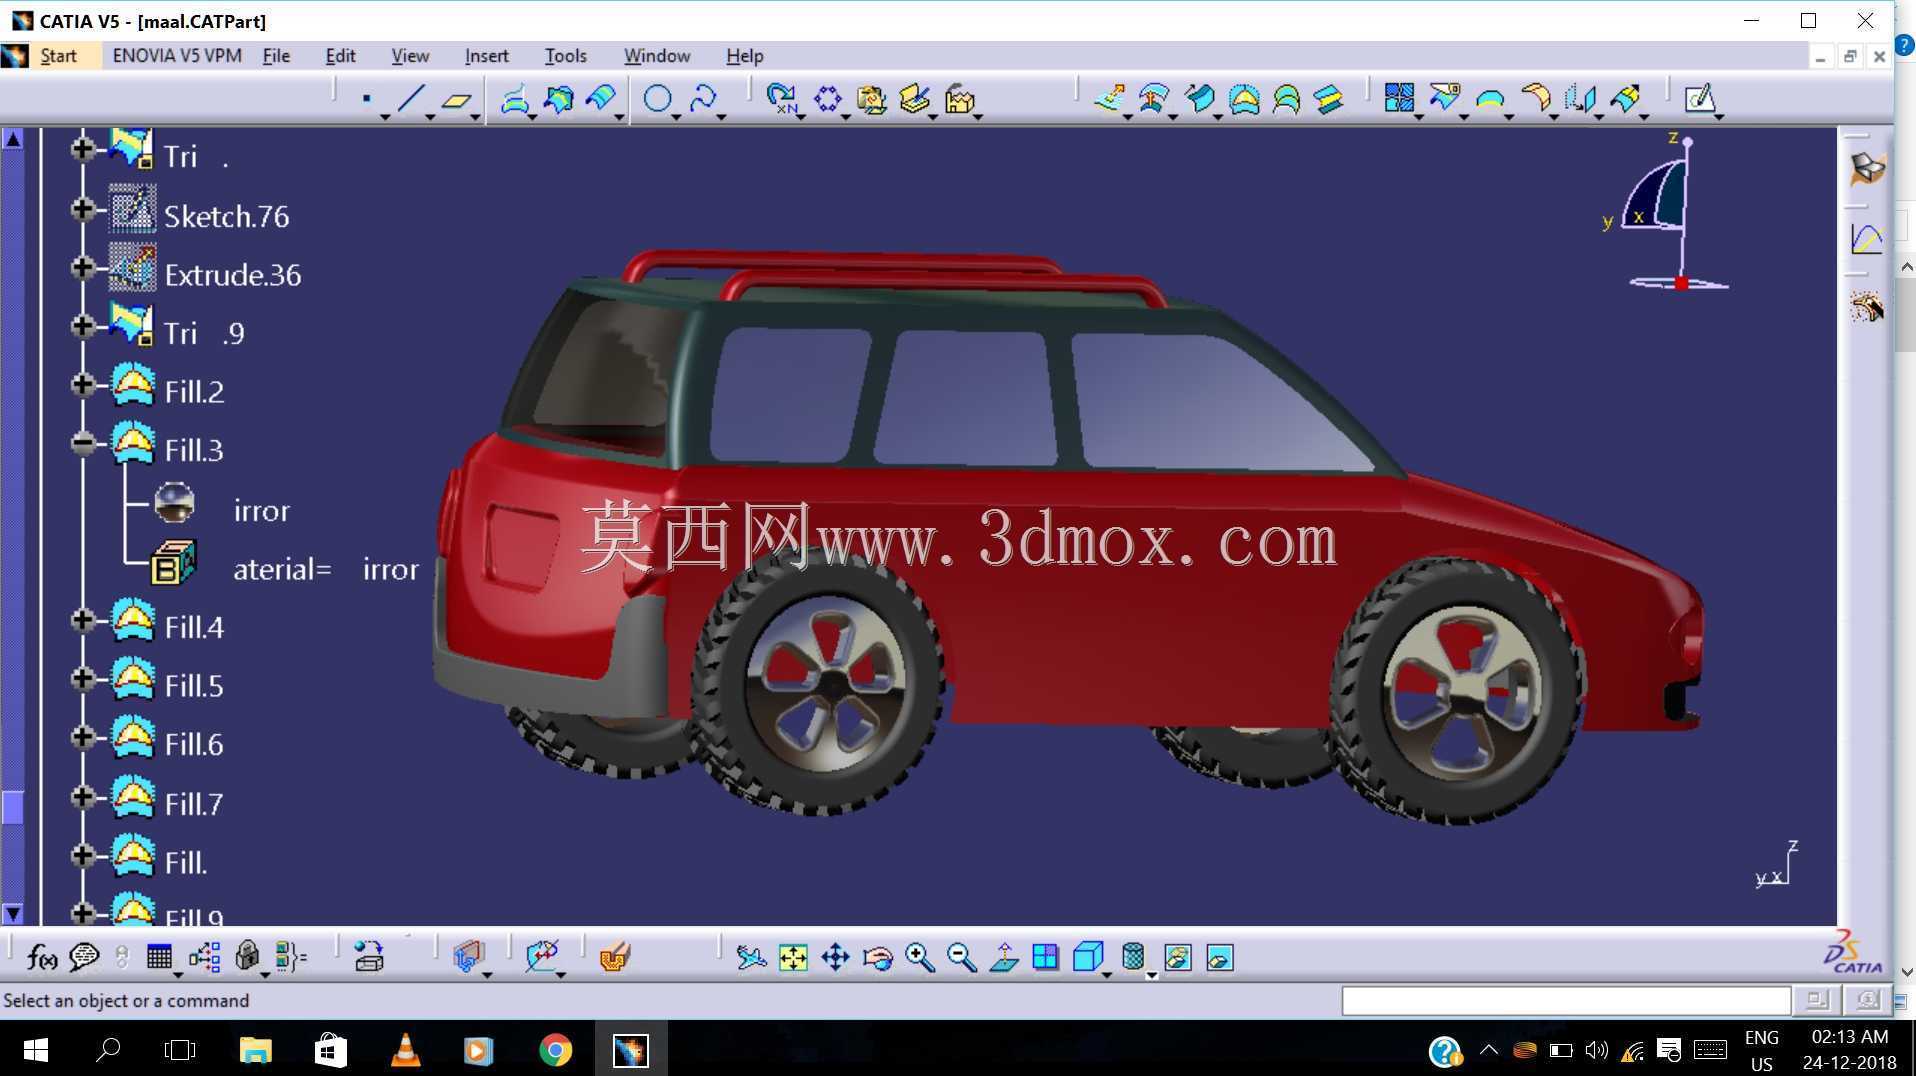Viewport: 1916px width, 1076px height.
Task: Click the Isometric View cube icon
Action: point(1087,957)
